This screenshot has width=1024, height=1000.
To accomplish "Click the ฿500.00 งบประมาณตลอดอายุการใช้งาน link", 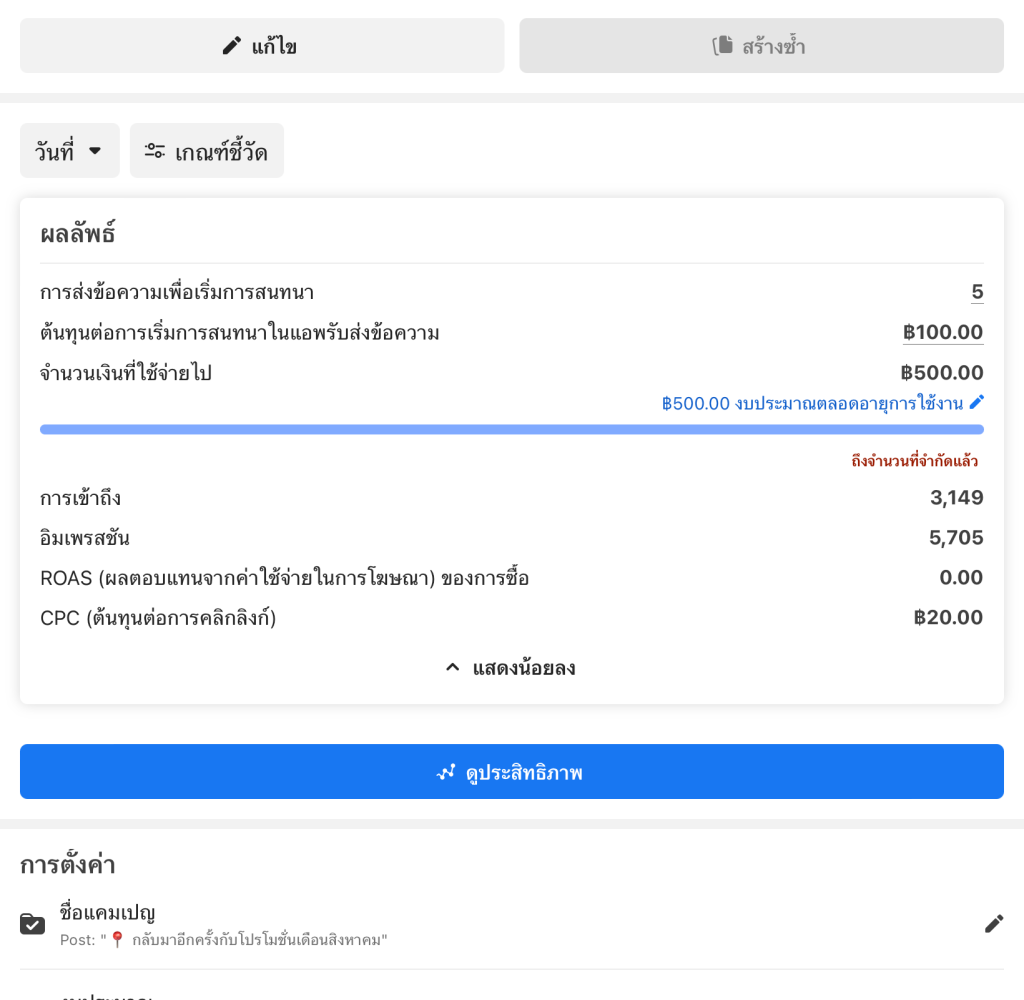I will (x=811, y=403).
